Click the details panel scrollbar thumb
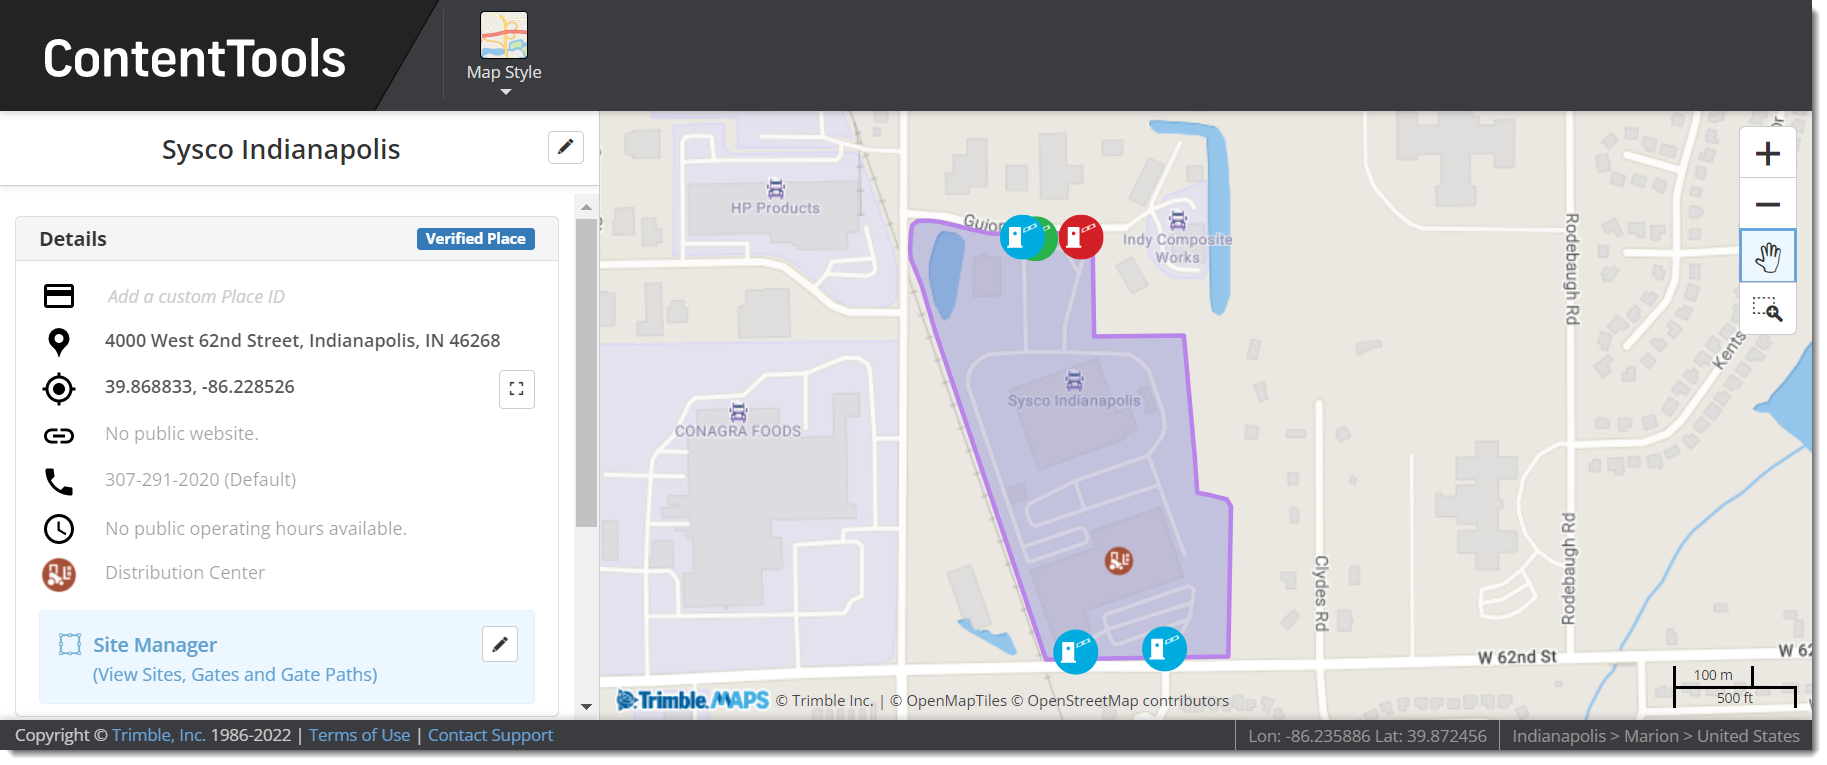1827x765 pixels. pyautogui.click(x=587, y=373)
